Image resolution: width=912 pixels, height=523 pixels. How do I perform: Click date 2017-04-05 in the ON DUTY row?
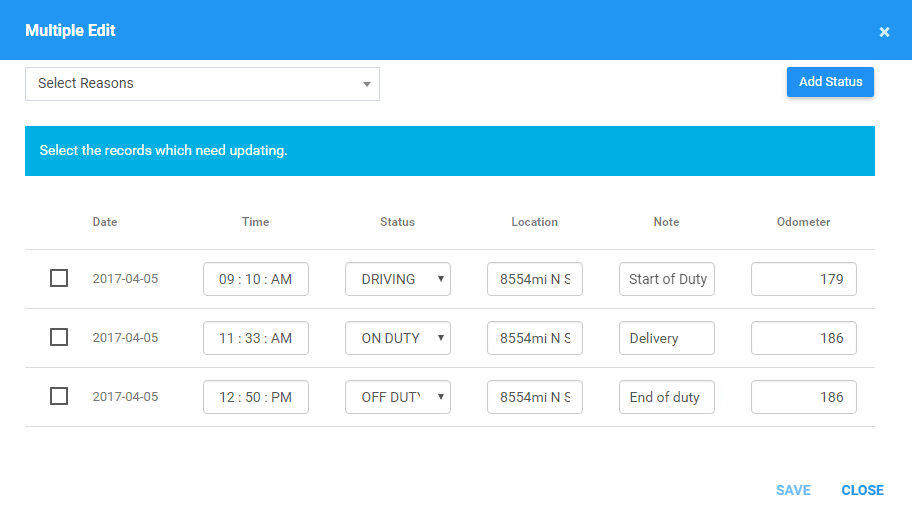[125, 337]
